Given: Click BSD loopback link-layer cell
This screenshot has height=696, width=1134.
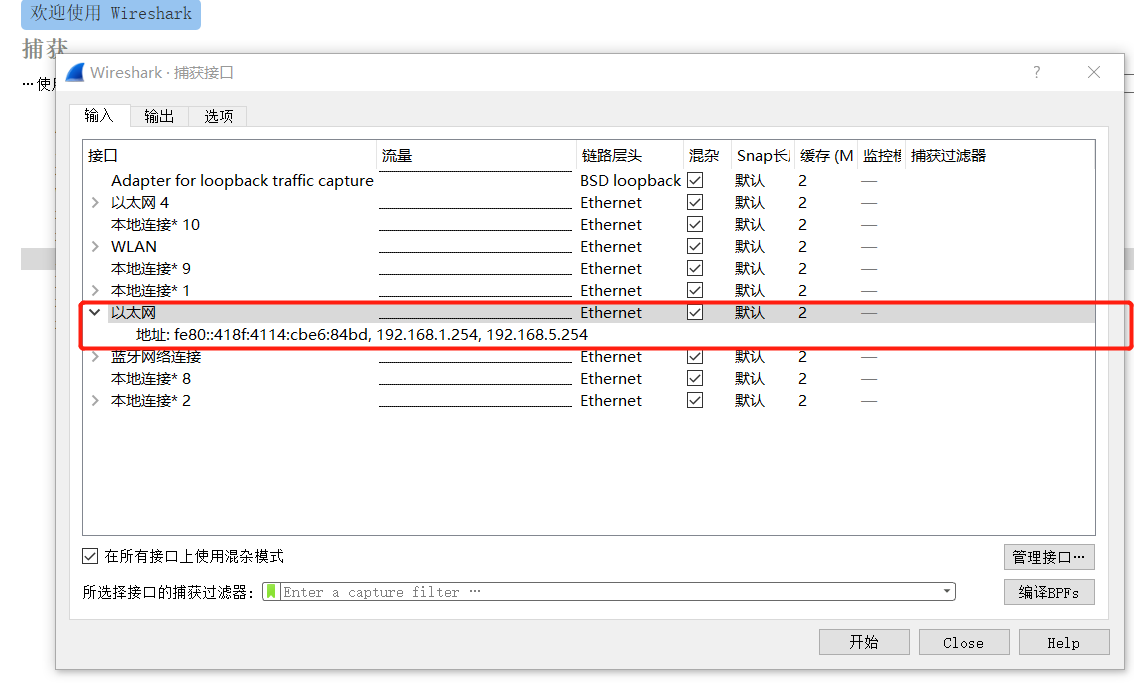Looking at the screenshot, I should (x=630, y=180).
